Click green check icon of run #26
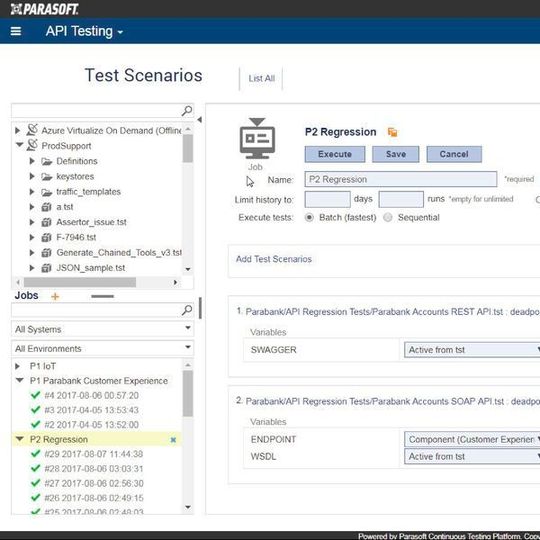540x540 pixels. 35,497
